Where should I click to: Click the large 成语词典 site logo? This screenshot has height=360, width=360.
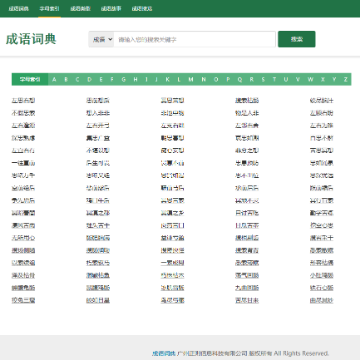(x=31, y=39)
